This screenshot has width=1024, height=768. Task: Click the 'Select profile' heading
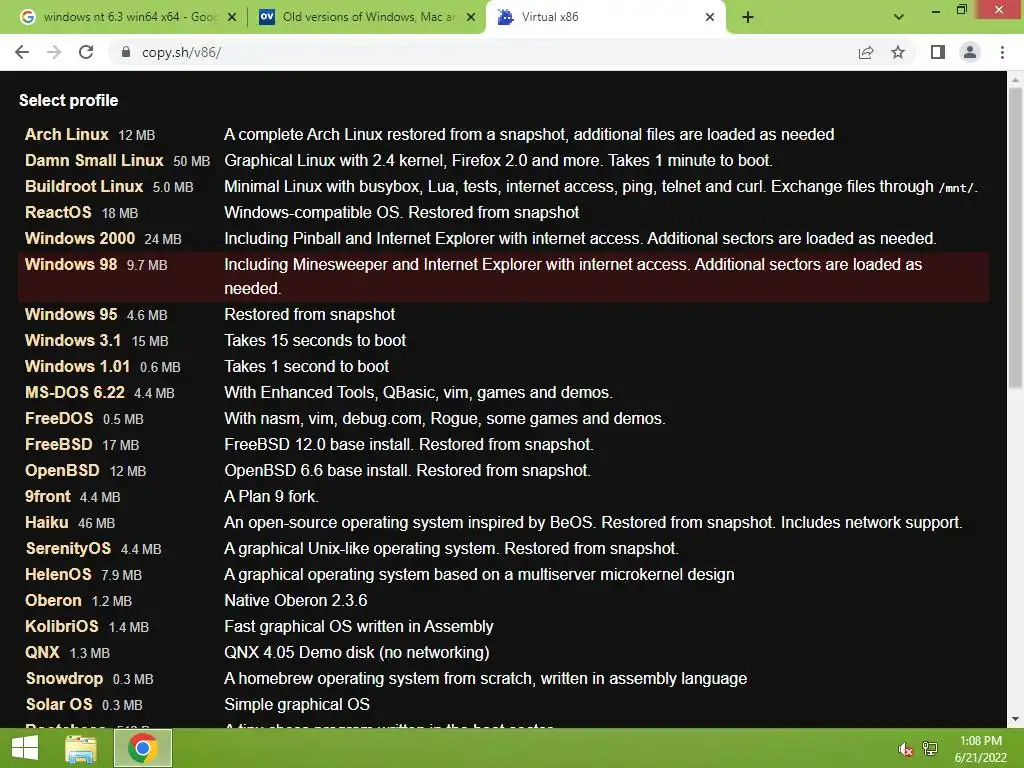pos(69,101)
